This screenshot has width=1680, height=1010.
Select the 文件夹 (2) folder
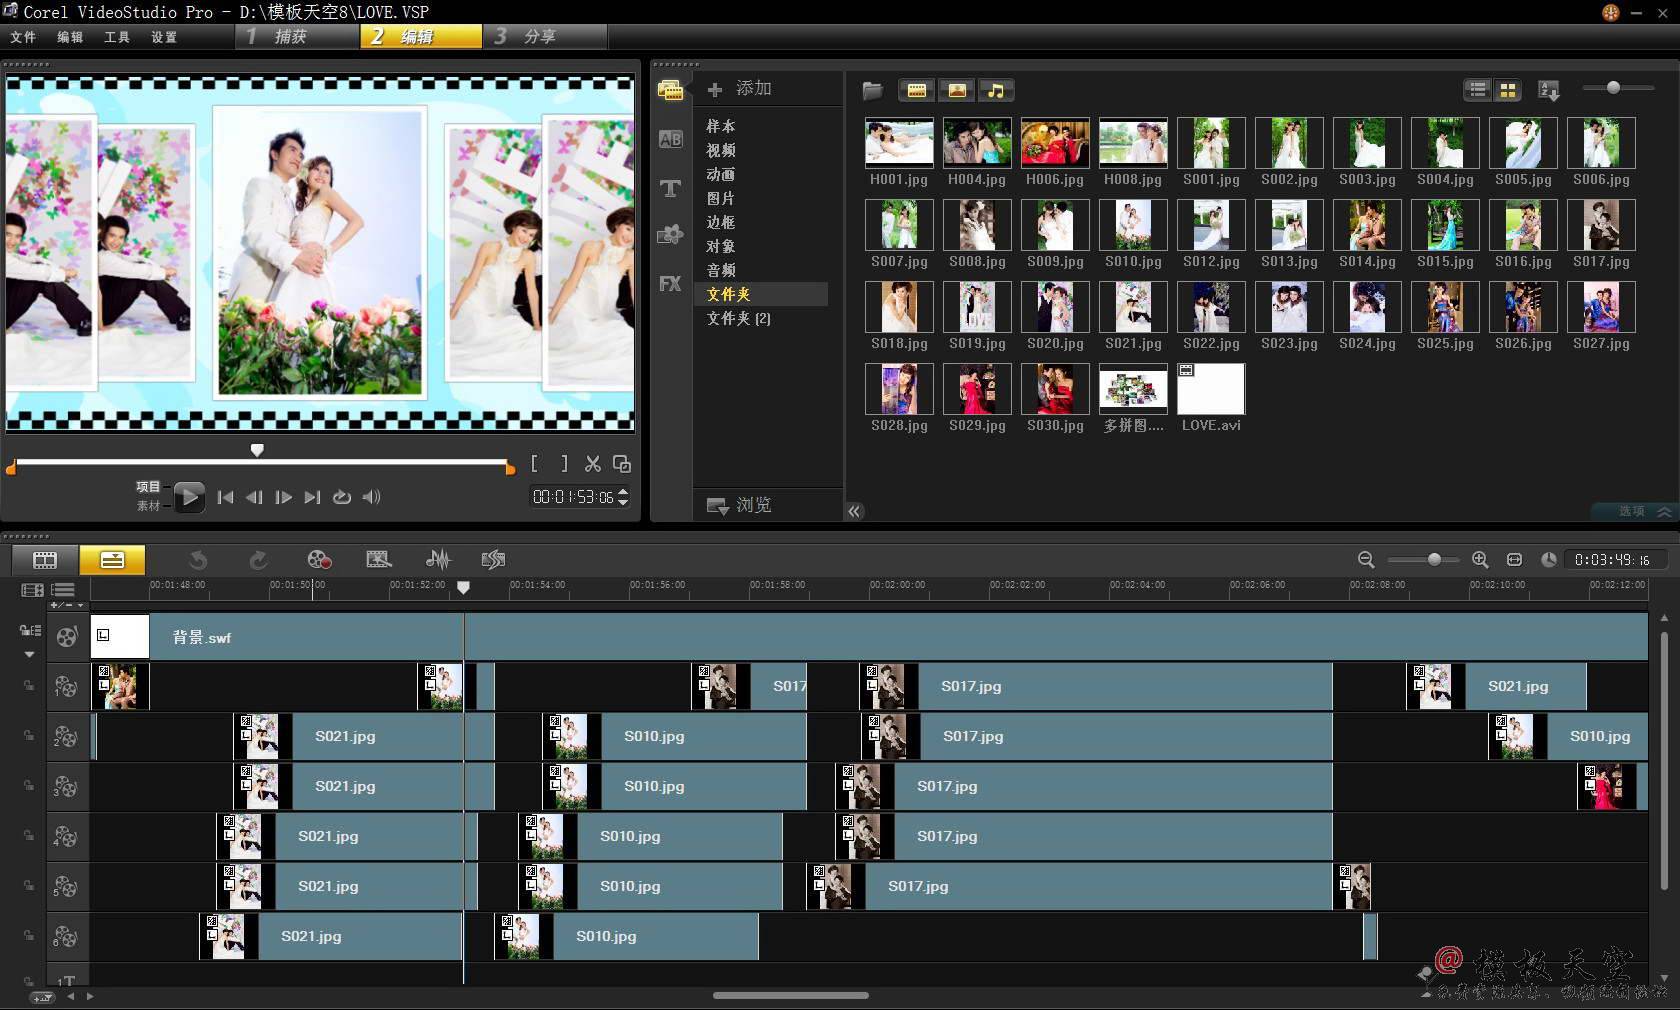click(739, 318)
